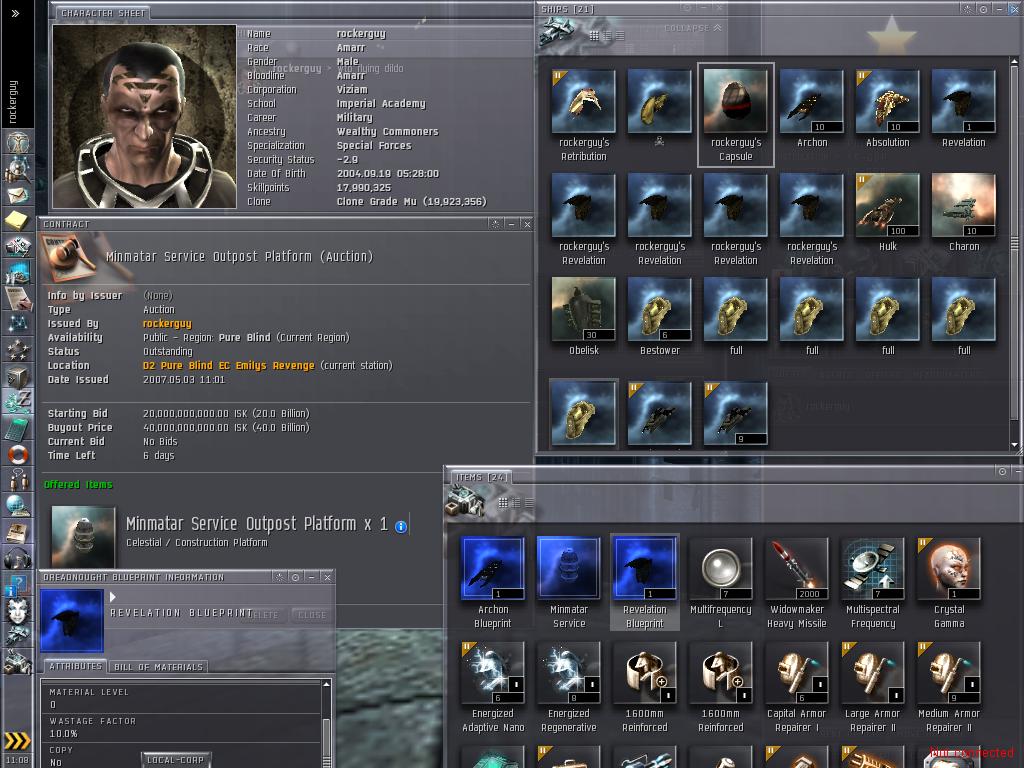
Task: Click the Items hangar header icon
Action: (465, 502)
